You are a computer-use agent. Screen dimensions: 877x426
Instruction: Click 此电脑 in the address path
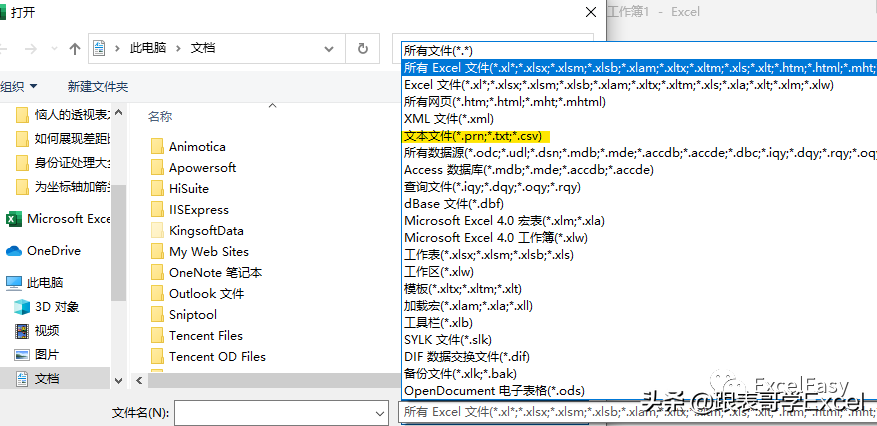point(148,49)
